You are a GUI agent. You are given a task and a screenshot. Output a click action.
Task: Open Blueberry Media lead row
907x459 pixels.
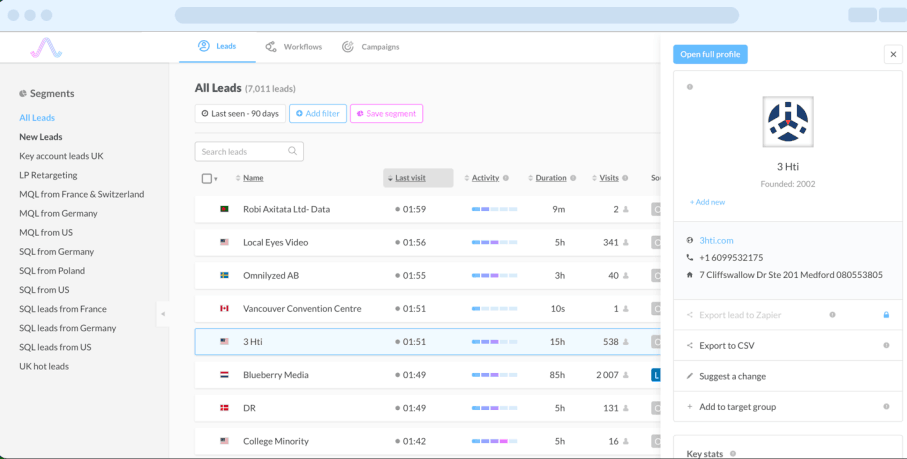click(427, 375)
